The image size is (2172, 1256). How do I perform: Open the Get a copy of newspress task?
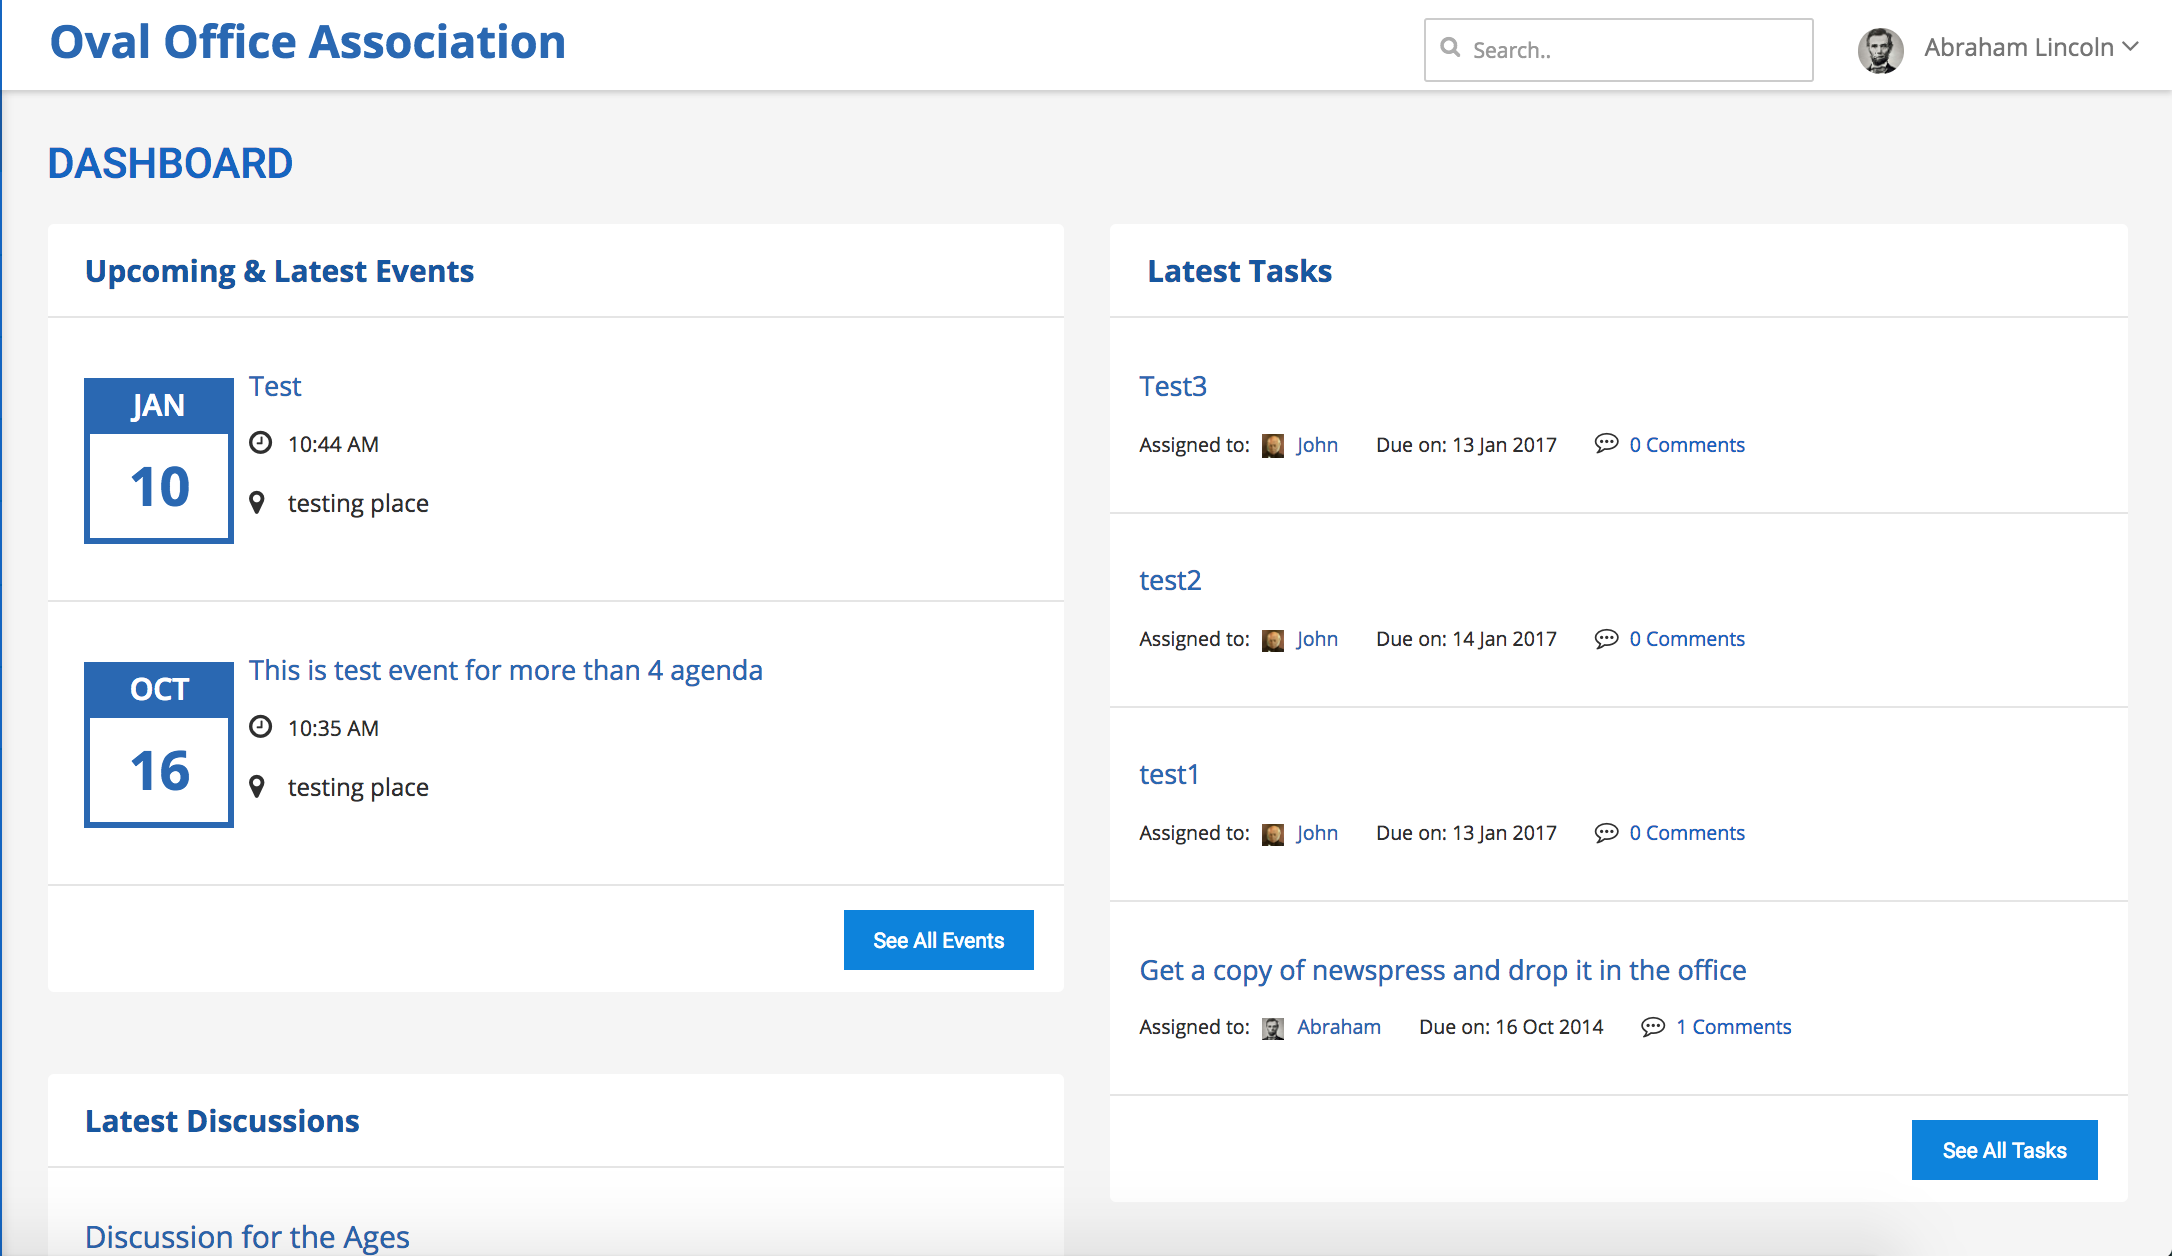(1443, 970)
